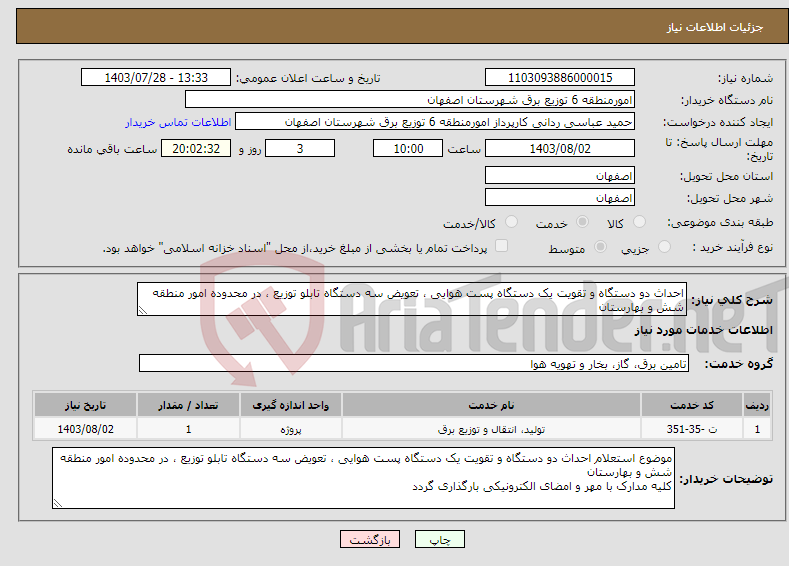Click the چاپ print button
Viewport: 789px width, 566px height.
click(439, 539)
